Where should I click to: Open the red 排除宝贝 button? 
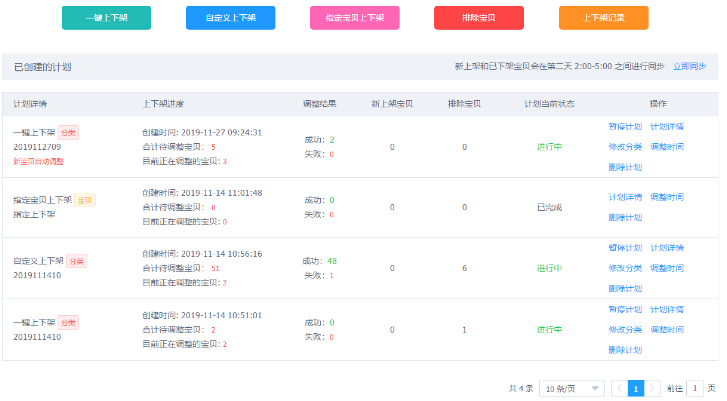click(478, 18)
